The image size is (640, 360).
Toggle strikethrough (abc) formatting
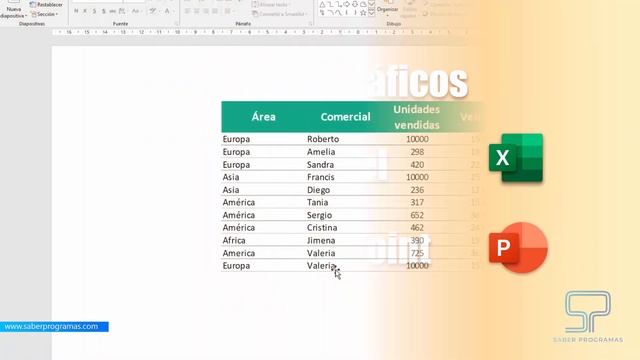[112, 11]
